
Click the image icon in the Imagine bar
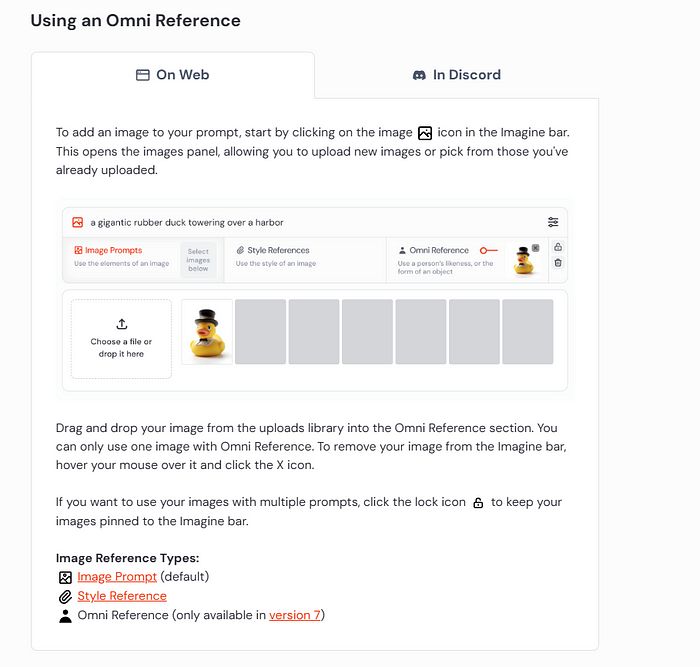[77, 222]
